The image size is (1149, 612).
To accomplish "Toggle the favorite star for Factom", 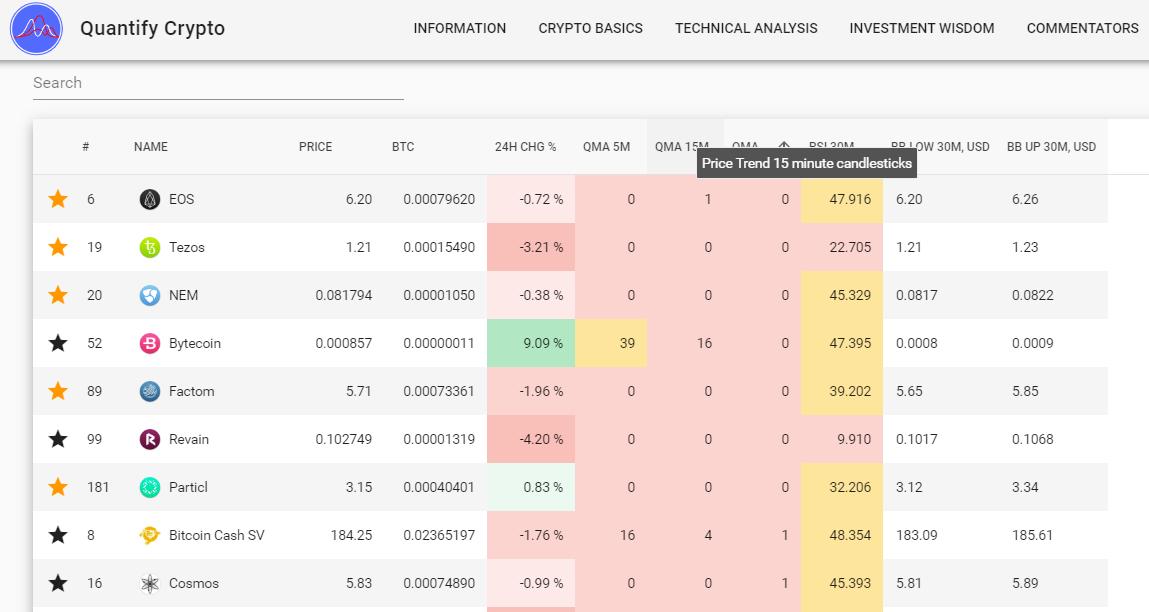I will coord(58,391).
